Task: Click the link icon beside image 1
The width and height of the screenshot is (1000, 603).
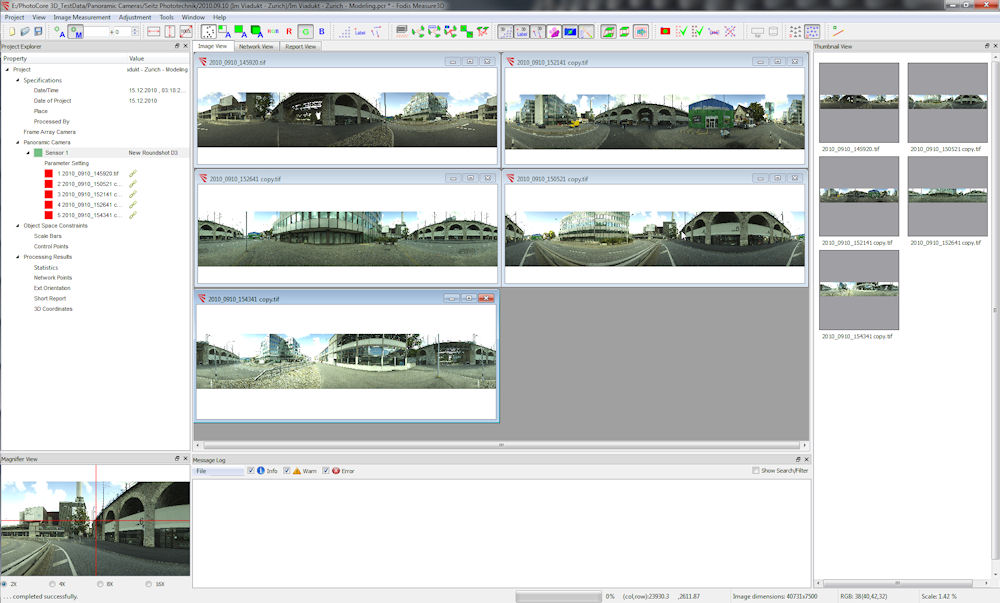Action: 132,174
